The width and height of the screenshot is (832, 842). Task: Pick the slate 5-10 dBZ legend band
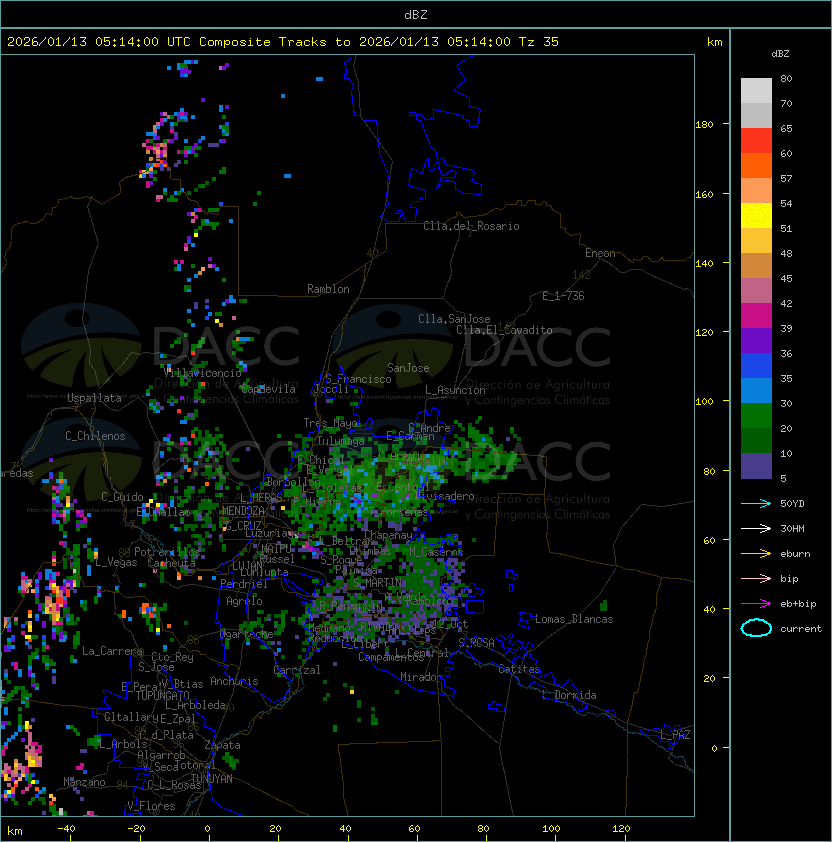point(756,466)
